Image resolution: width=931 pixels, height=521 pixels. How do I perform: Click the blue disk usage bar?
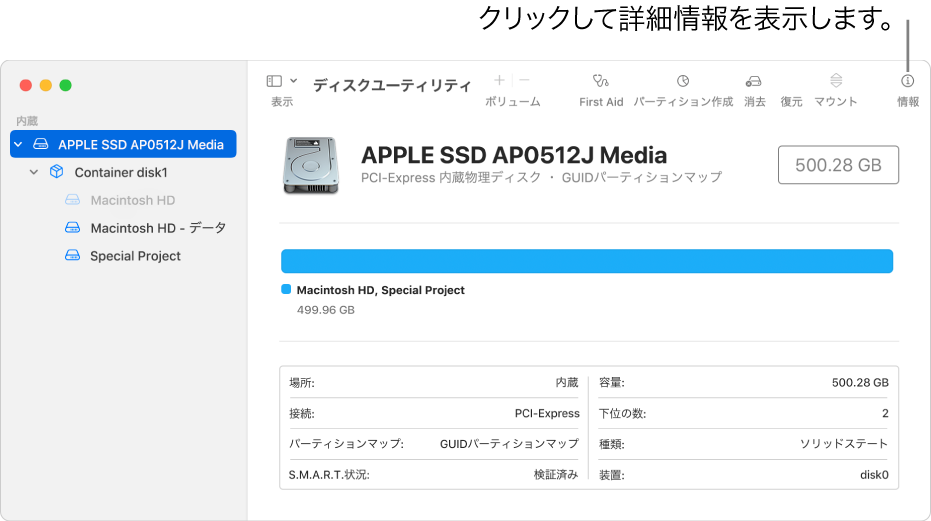point(587,261)
